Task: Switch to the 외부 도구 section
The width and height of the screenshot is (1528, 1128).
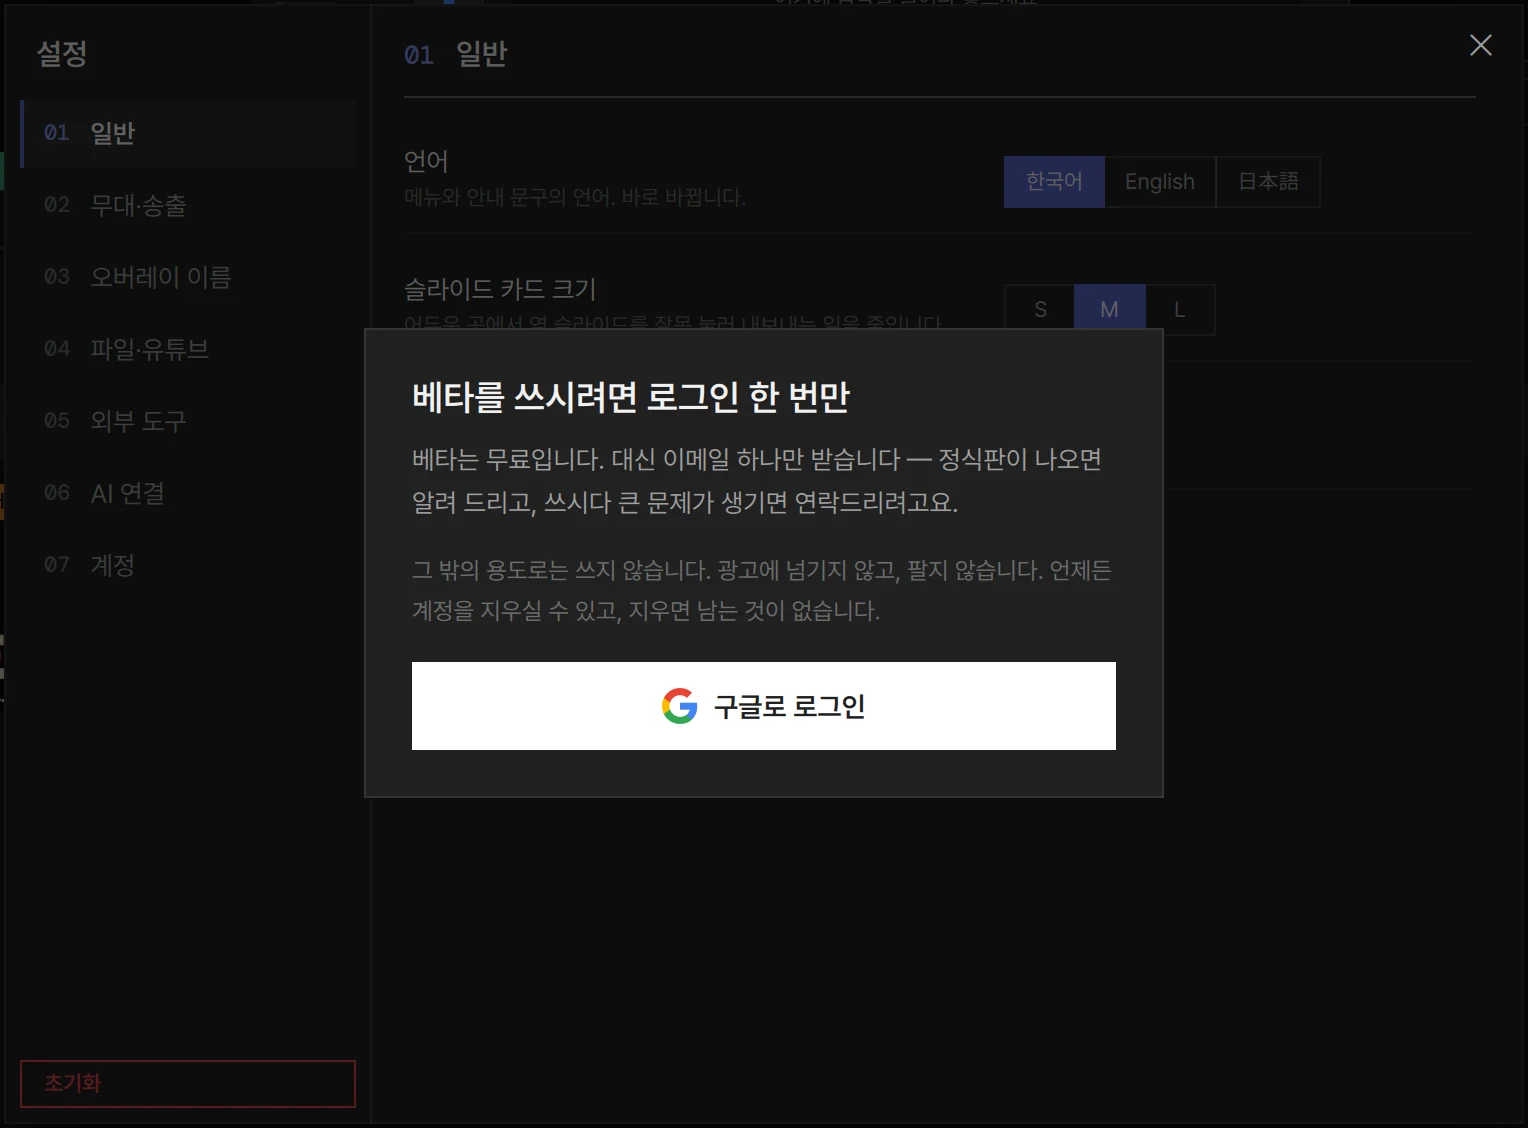Action: [188, 421]
